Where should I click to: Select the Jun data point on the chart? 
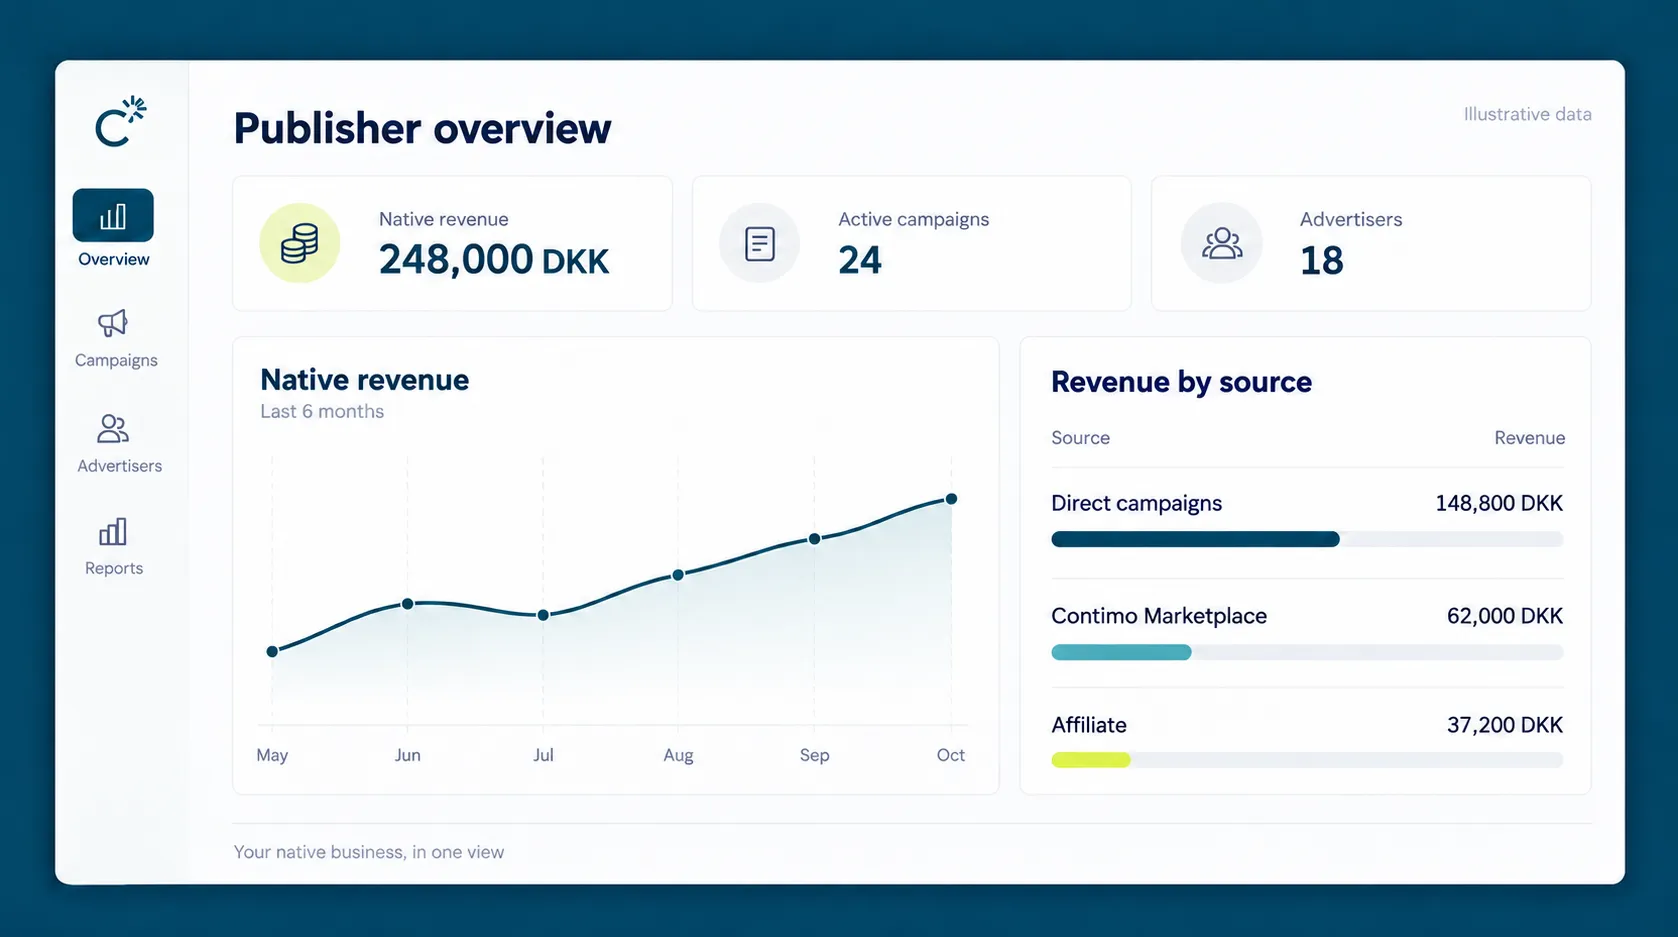coord(407,604)
